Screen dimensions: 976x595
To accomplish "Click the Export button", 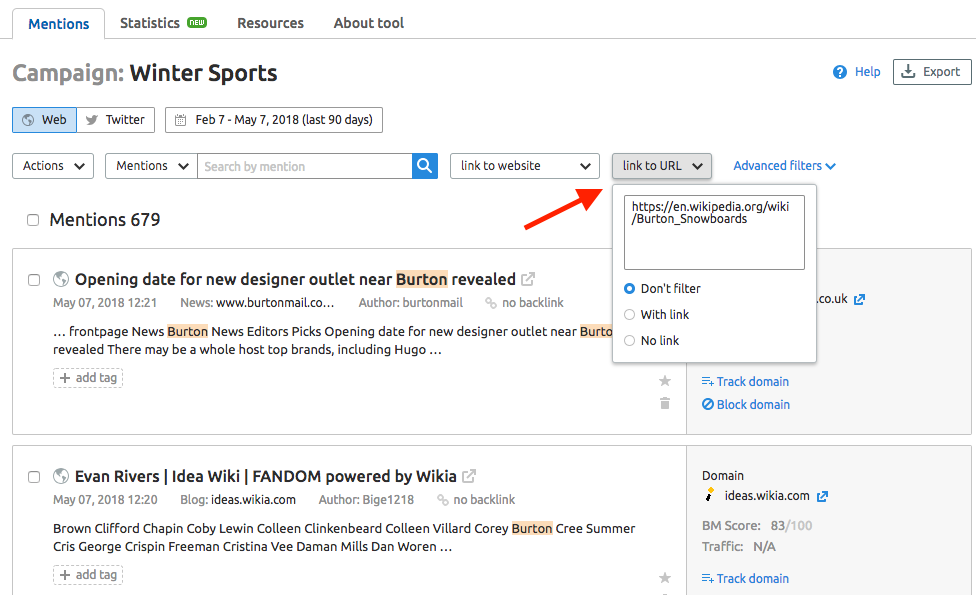I will tap(932, 72).
